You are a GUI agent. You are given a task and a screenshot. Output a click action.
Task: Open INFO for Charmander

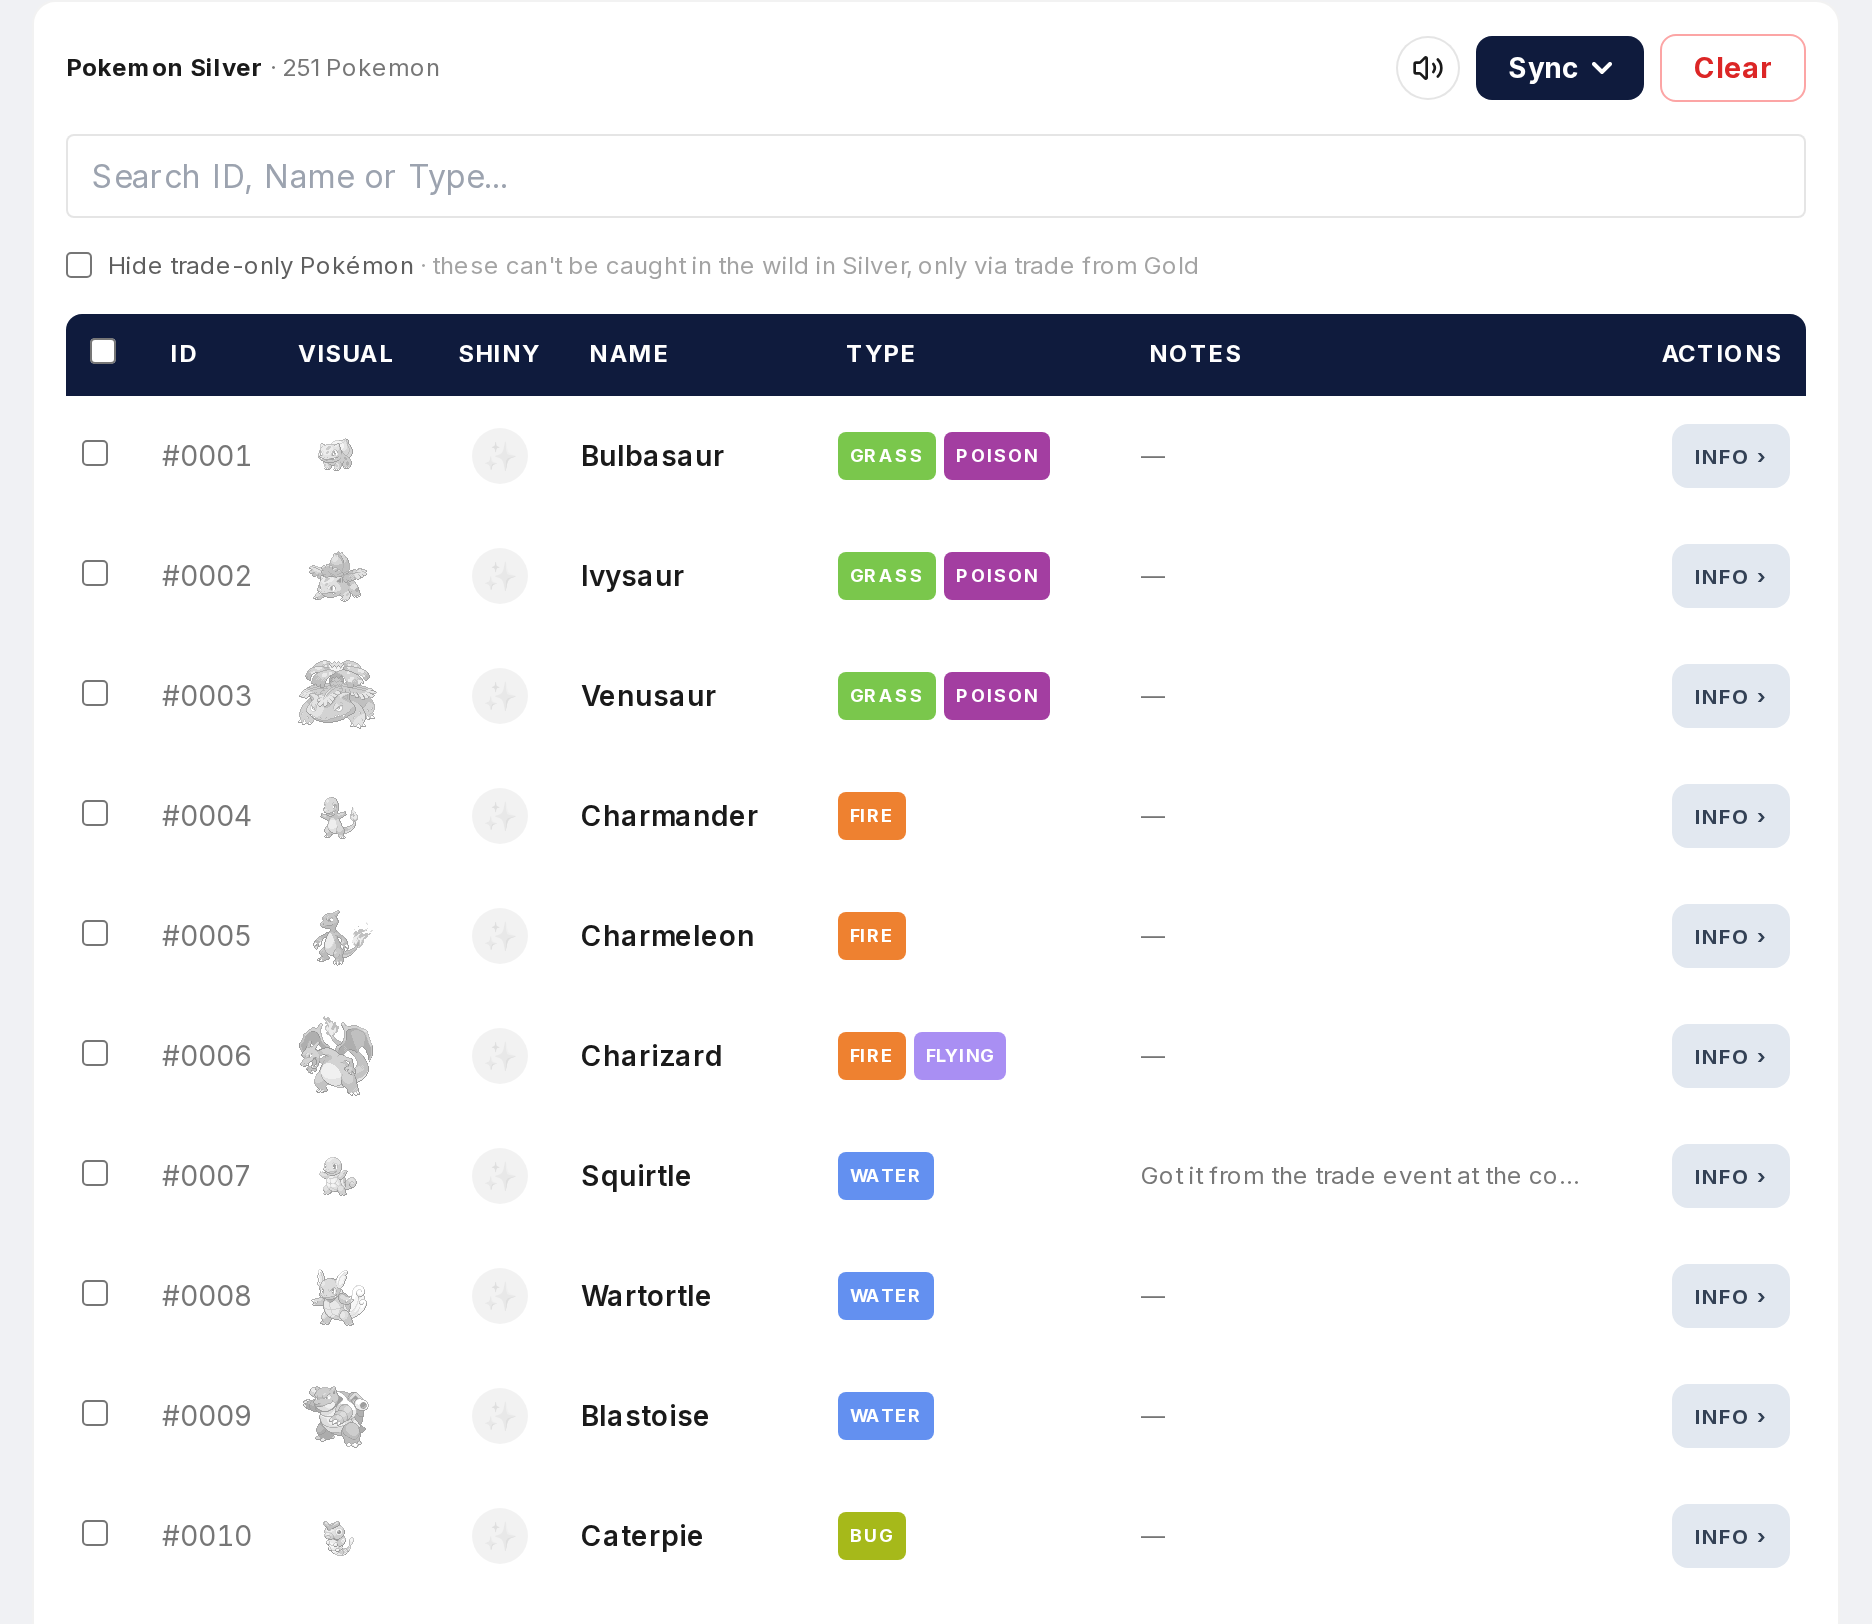(1730, 816)
